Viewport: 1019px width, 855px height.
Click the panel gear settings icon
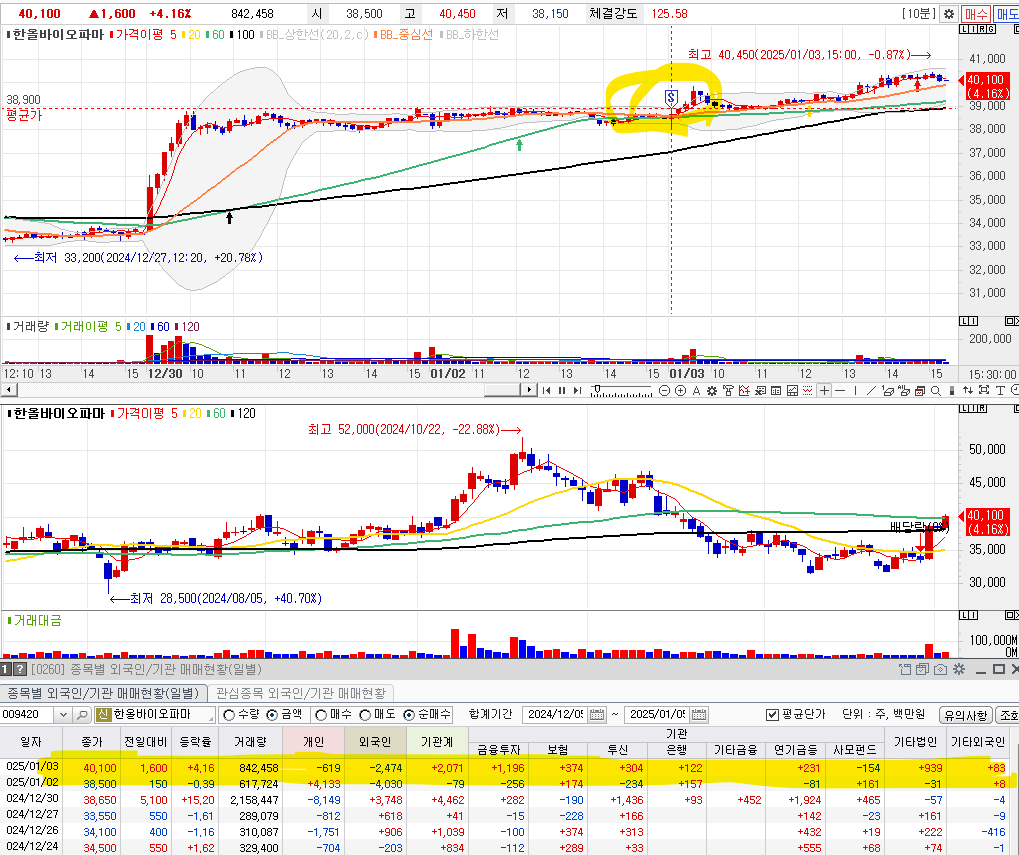click(959, 669)
